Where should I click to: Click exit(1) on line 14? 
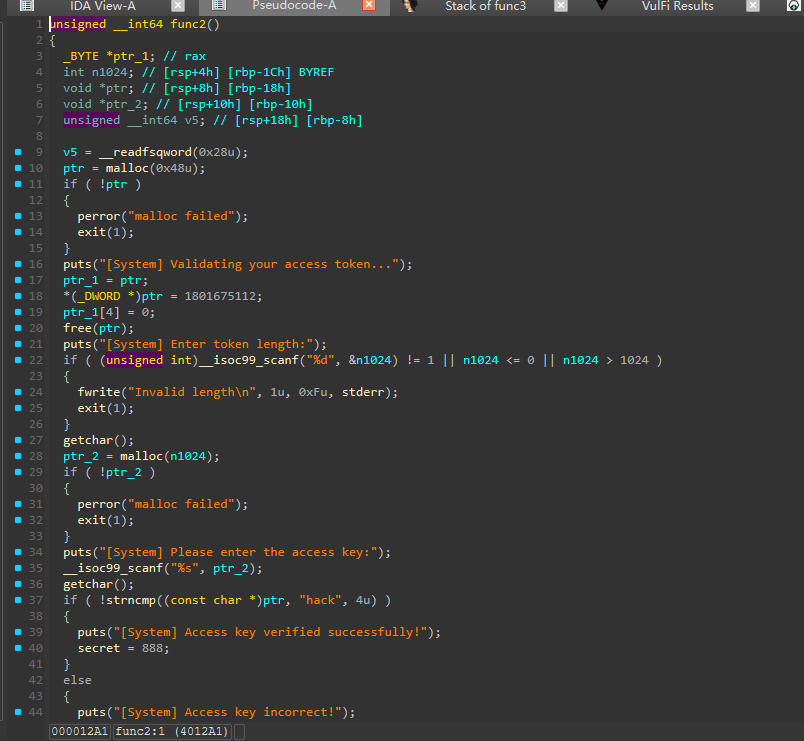point(106,232)
